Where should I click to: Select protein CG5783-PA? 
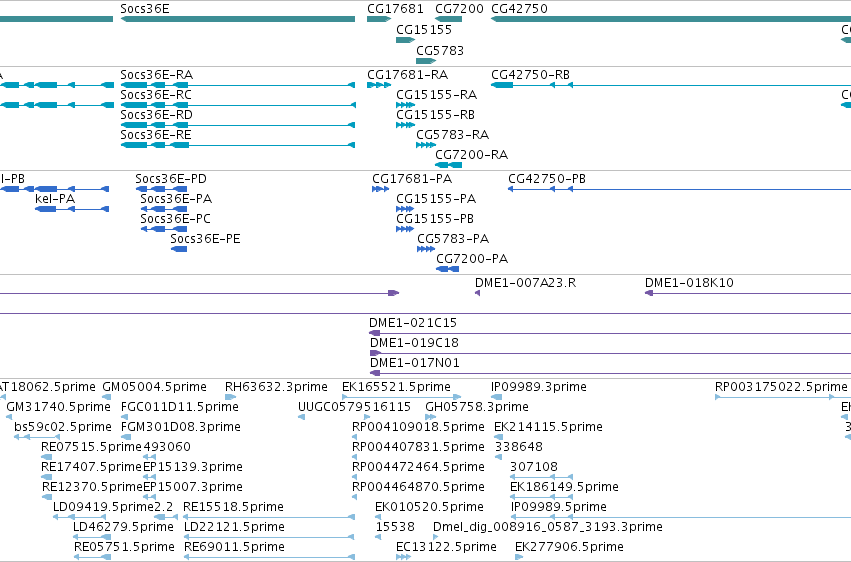tap(453, 239)
